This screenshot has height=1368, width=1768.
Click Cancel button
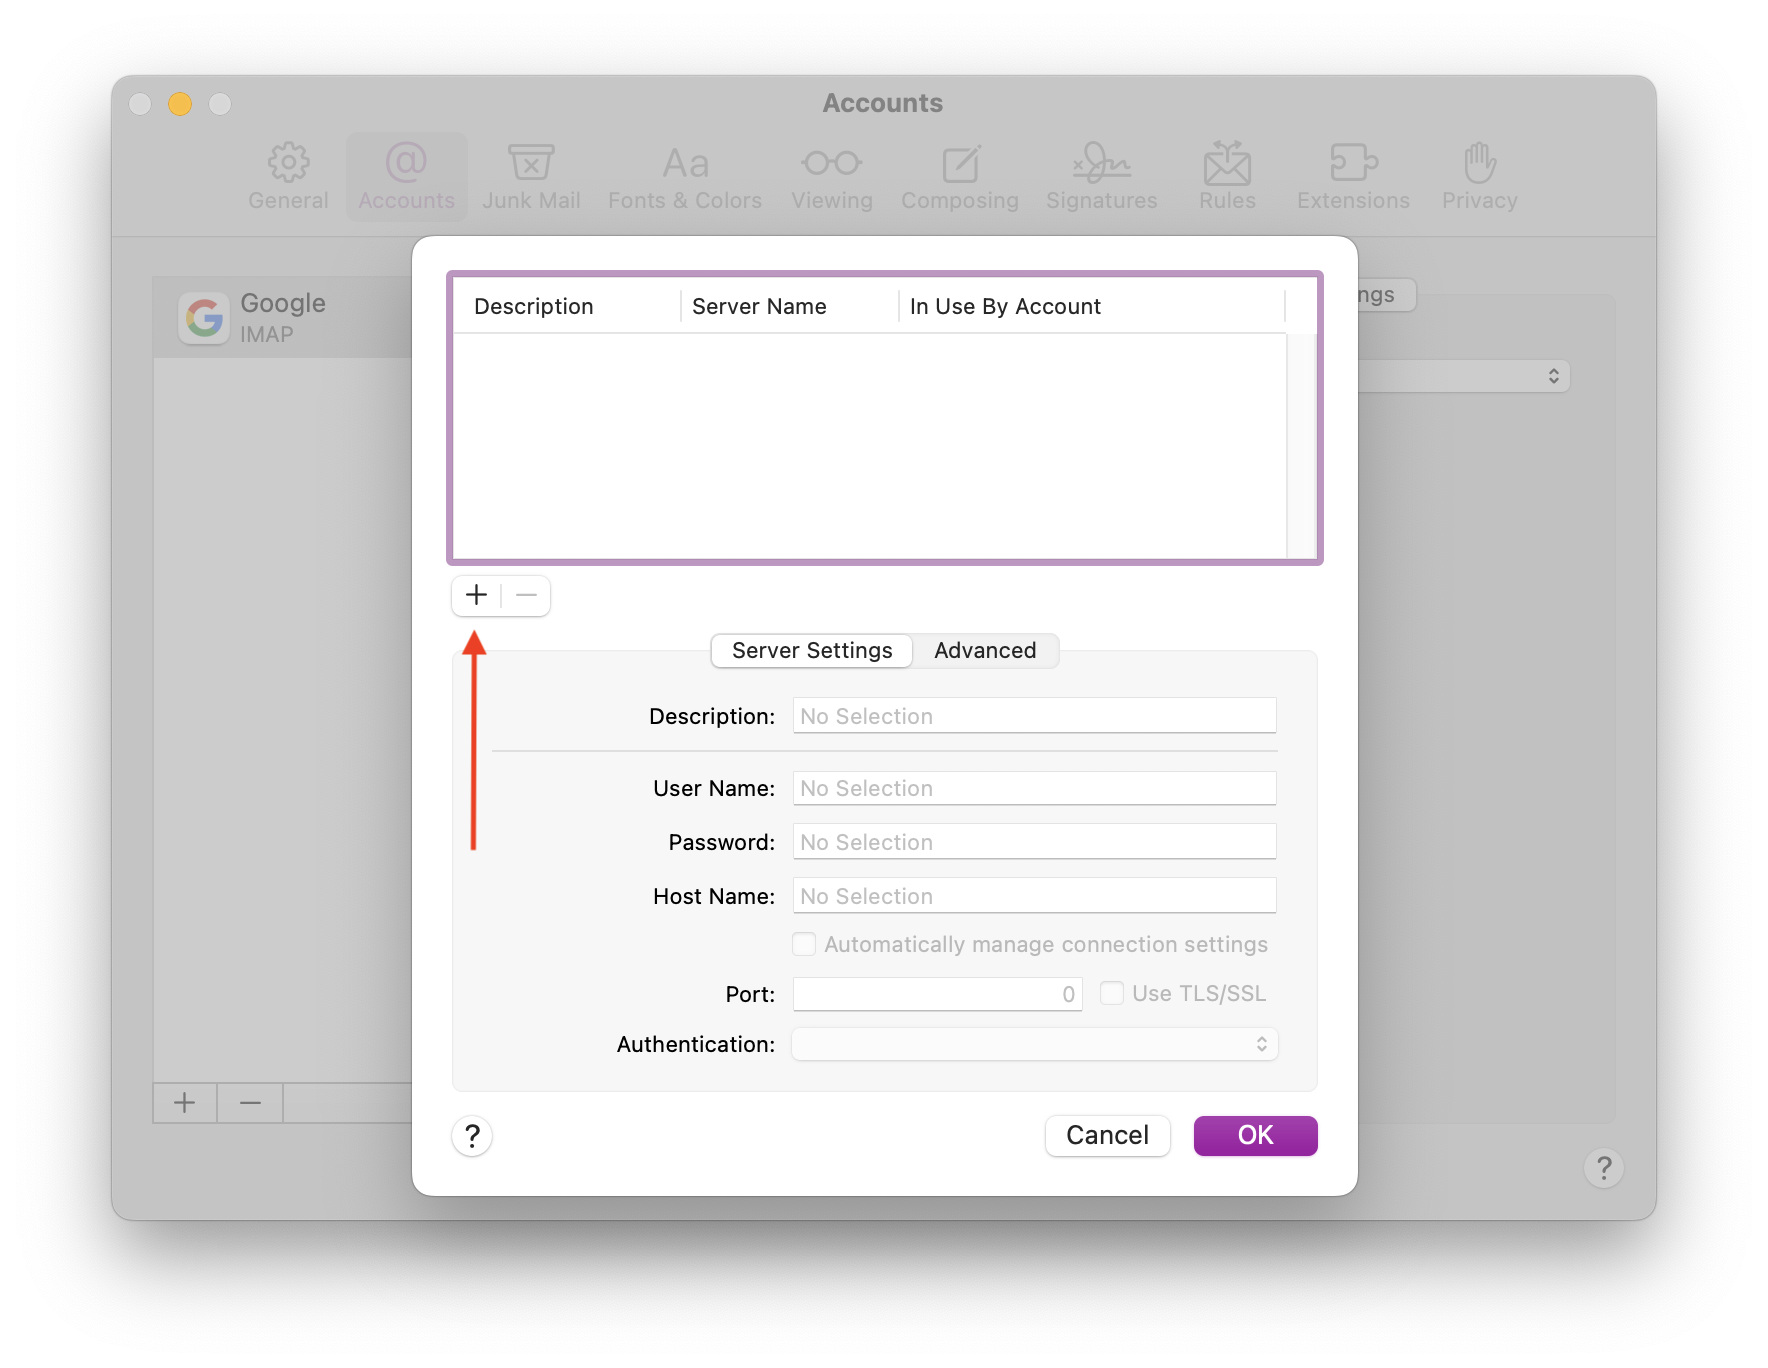point(1107,1135)
